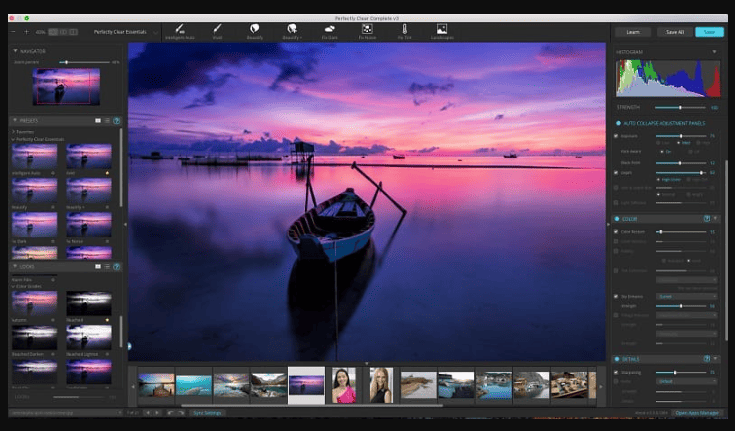The width and height of the screenshot is (735, 431).
Task: Select first sunset pier filmstrip thumbnail
Action: 156,385
